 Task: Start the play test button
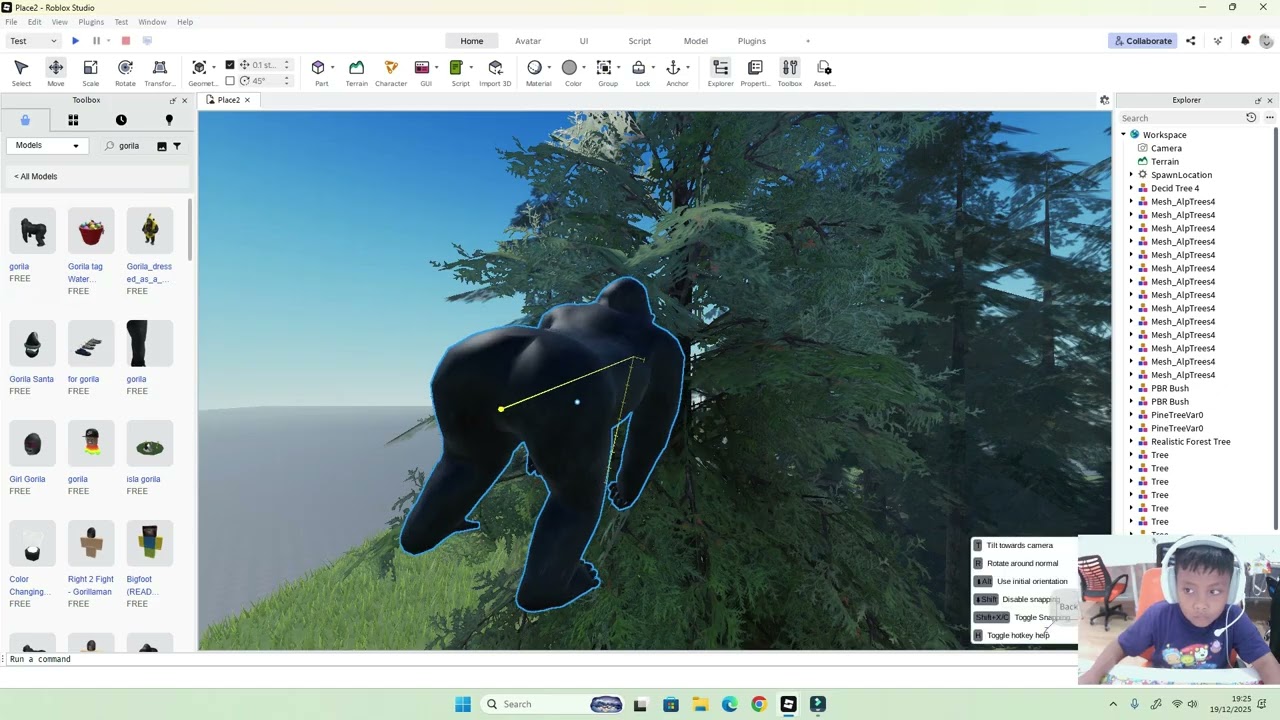coord(75,41)
